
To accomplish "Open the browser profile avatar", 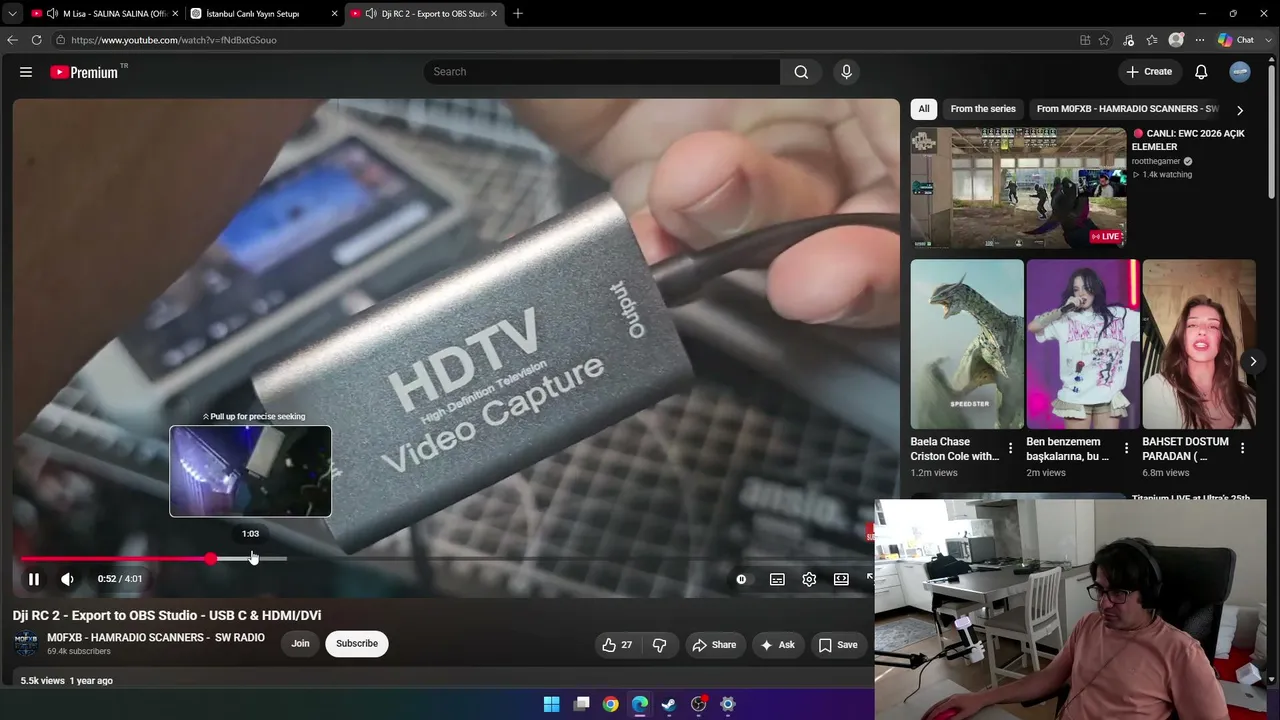I will point(1176,40).
